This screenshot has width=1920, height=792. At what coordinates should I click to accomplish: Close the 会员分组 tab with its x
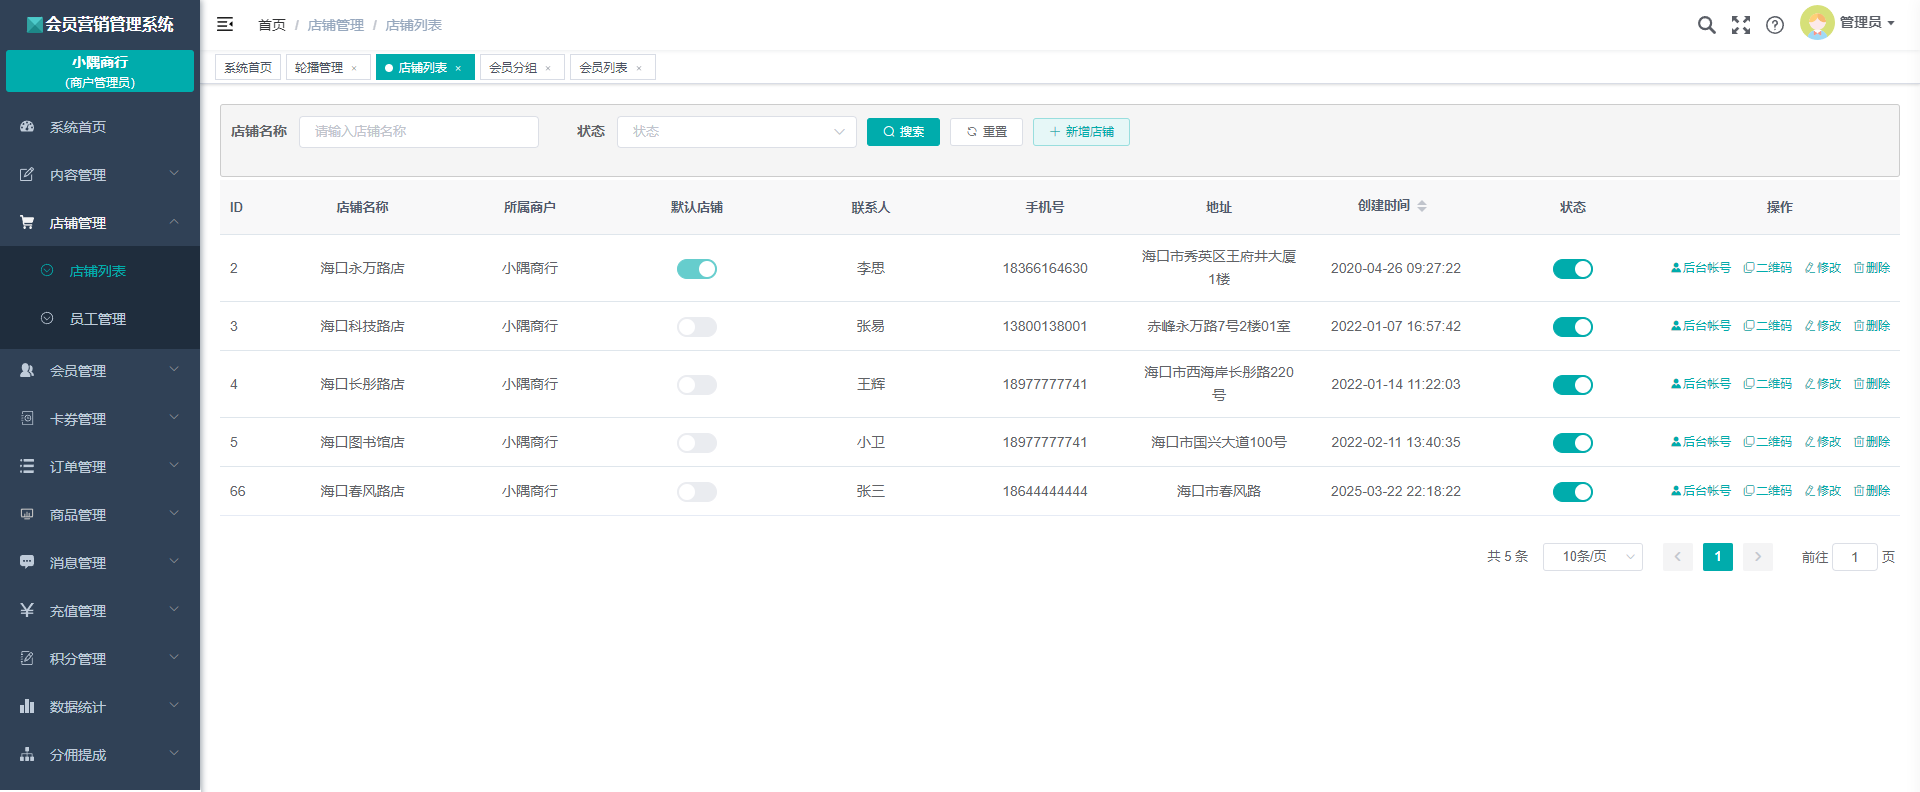tap(548, 68)
